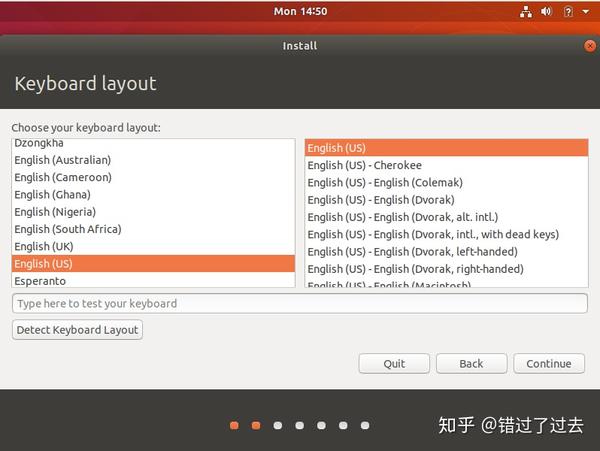
Task: Select English (Nigeria) keyboard layout
Action: click(153, 212)
